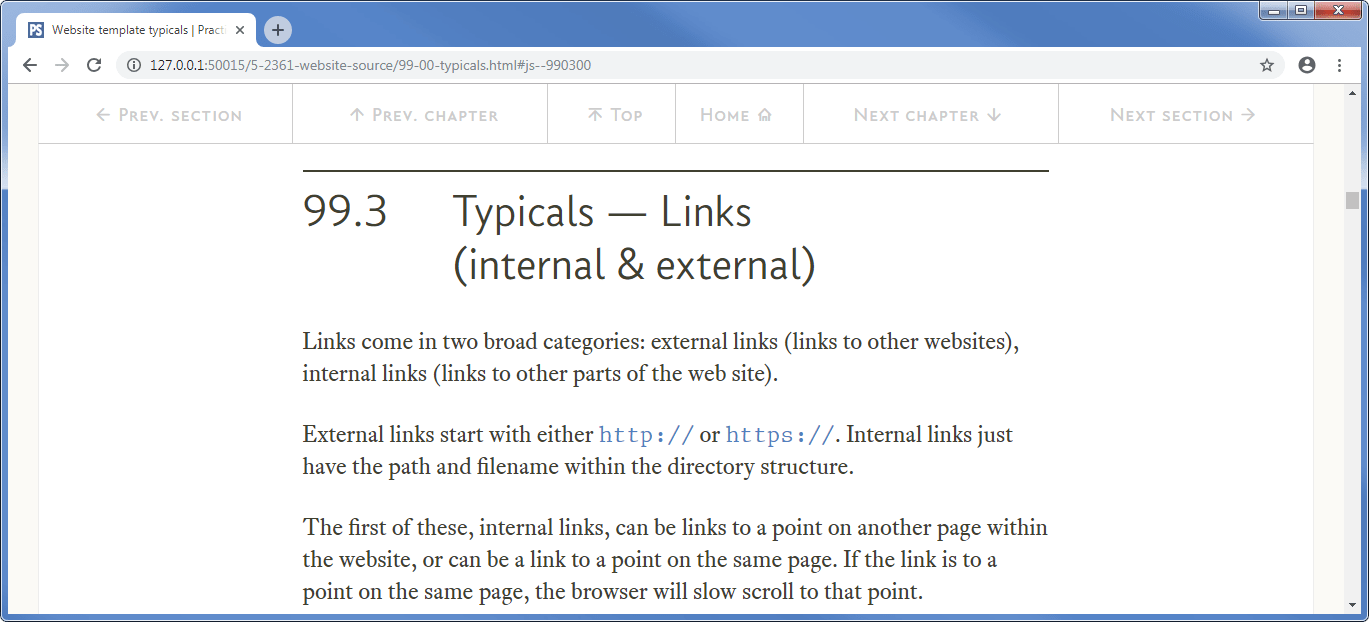The width and height of the screenshot is (1369, 622).
Task: Minimize the Chrome window
Action: [x=1272, y=10]
